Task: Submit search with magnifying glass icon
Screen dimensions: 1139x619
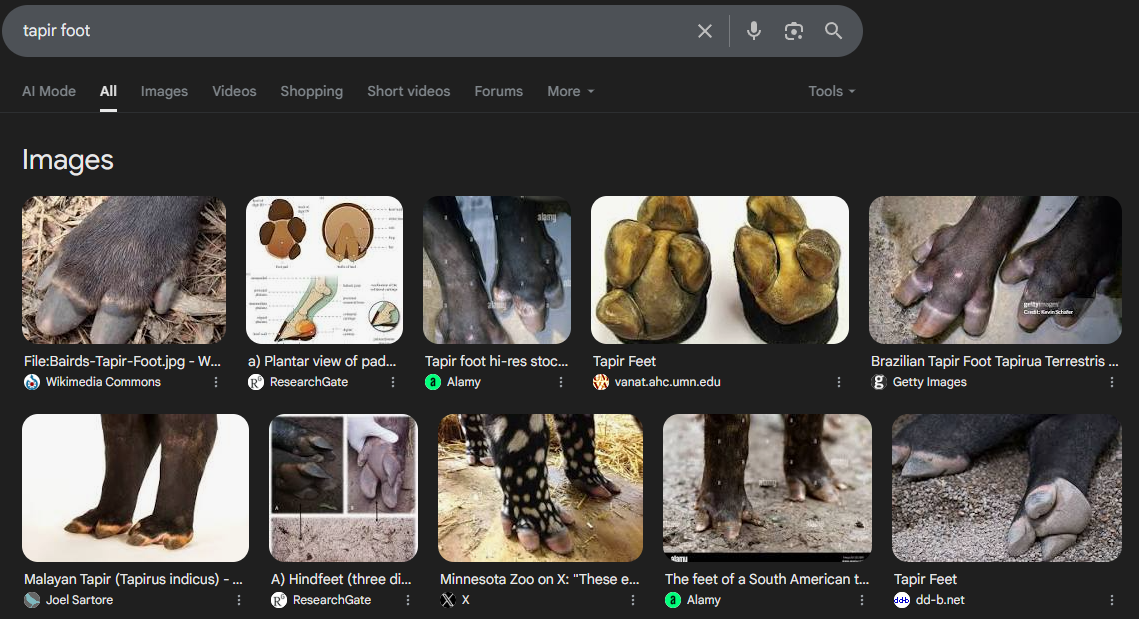Action: click(x=833, y=31)
